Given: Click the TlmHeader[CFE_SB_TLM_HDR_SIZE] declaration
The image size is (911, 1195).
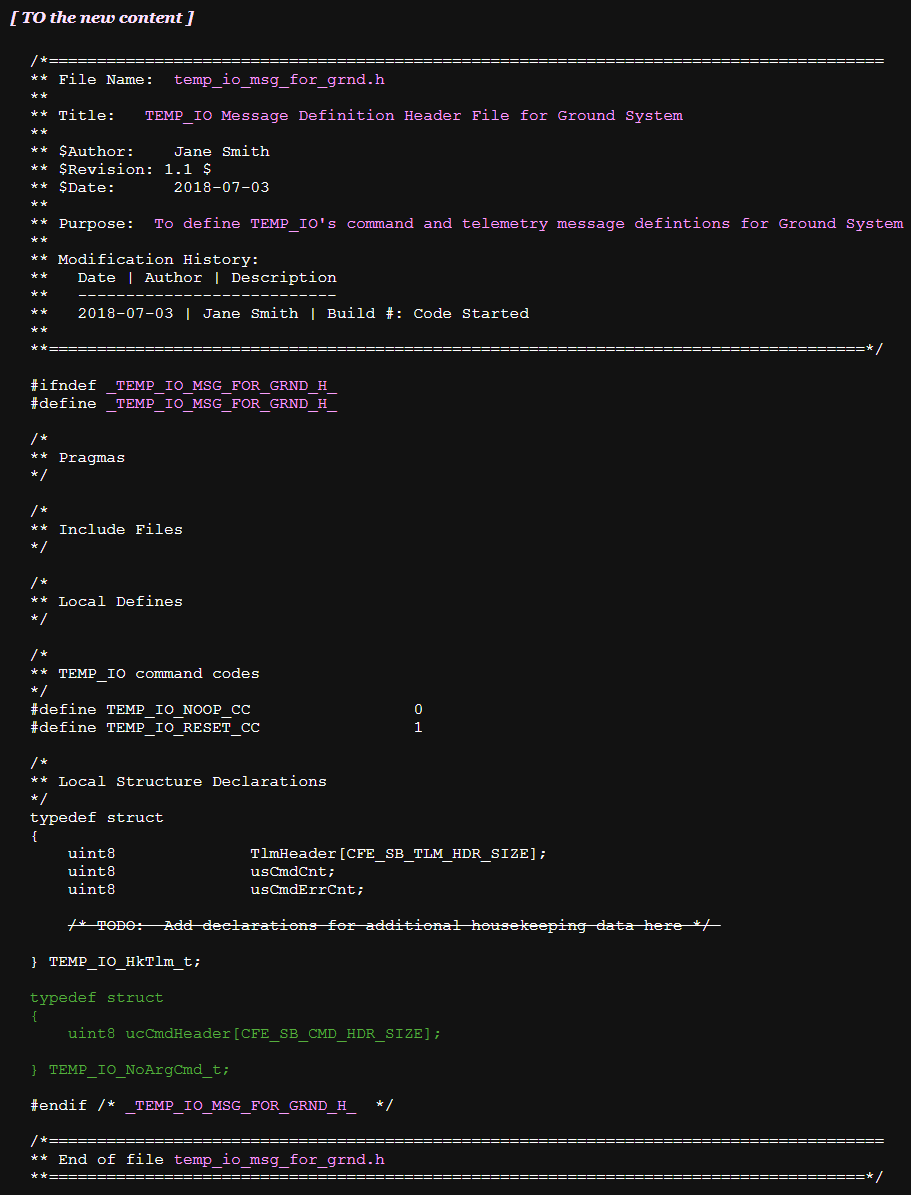Looking at the screenshot, I should pos(398,853).
